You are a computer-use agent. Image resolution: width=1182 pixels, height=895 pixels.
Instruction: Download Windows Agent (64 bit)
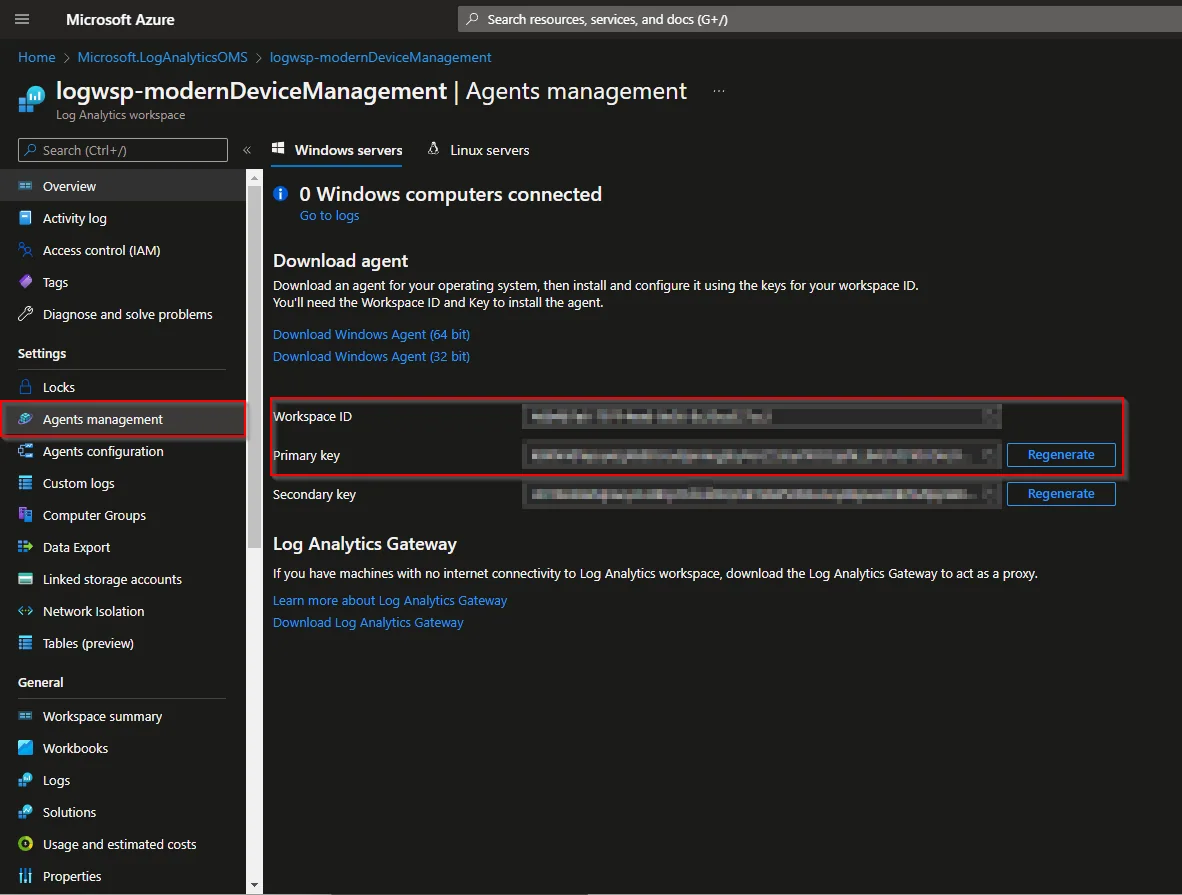[371, 334]
